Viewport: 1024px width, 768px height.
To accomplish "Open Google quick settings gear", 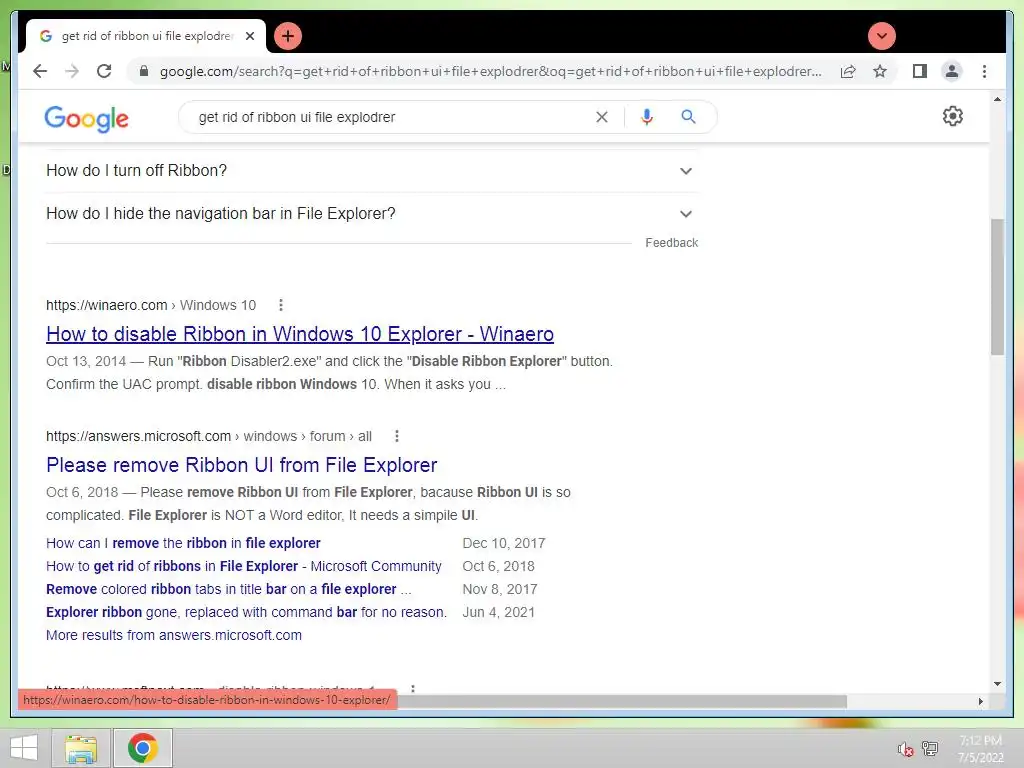I will [x=953, y=116].
